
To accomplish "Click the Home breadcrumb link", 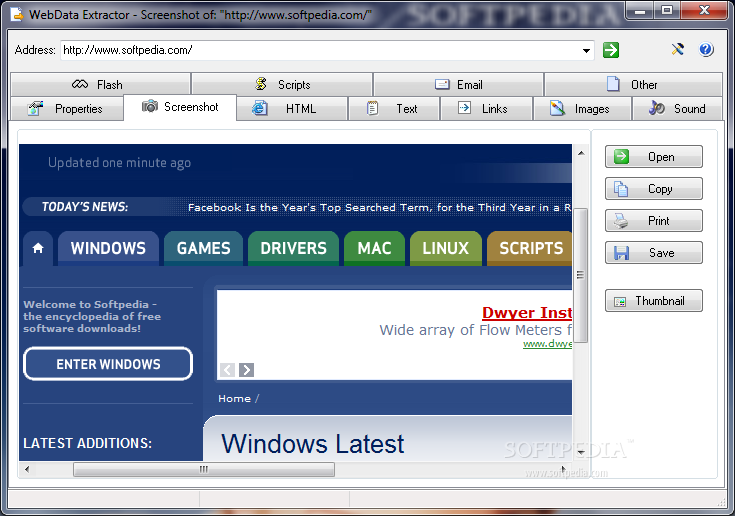I will point(234,398).
